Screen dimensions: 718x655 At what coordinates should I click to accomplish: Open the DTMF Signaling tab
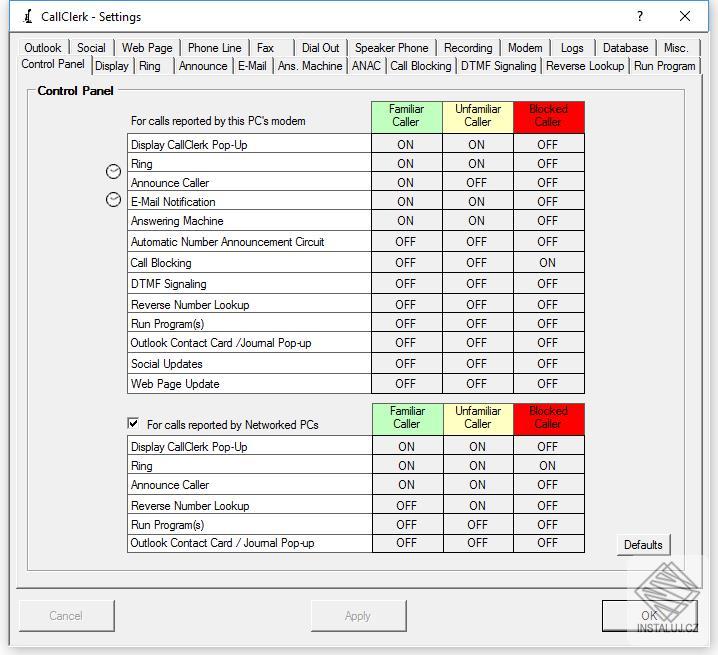click(x=498, y=66)
